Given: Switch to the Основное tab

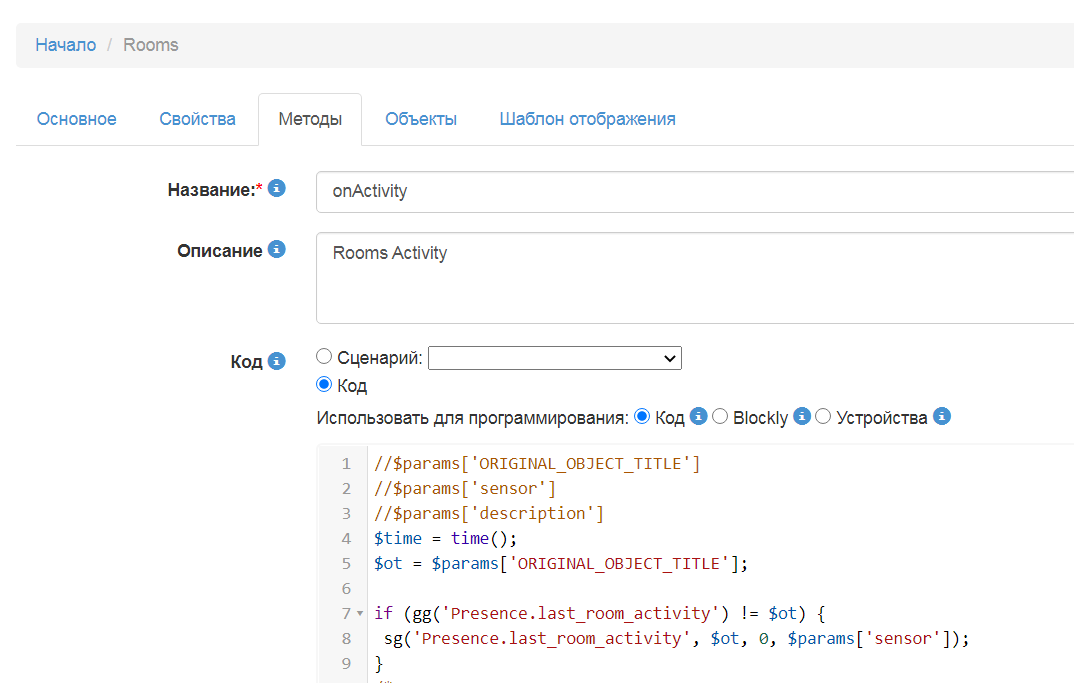Looking at the screenshot, I should coord(77,119).
